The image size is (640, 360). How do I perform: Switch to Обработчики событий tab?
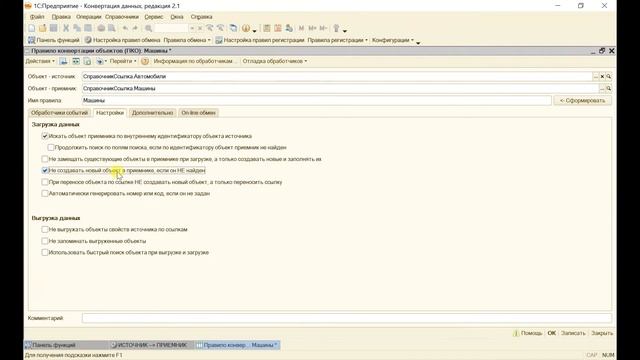tap(60, 113)
